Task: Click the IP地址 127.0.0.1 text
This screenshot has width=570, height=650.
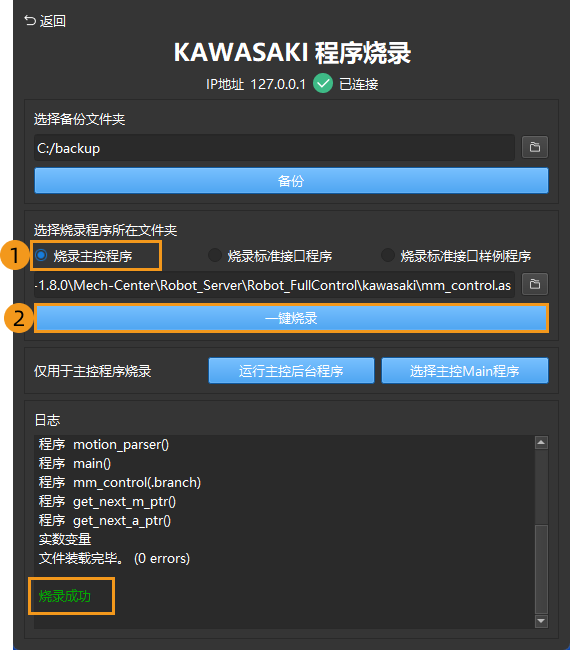Action: point(256,84)
